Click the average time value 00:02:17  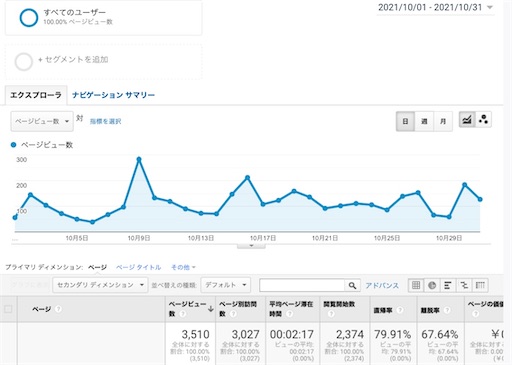[292, 334]
